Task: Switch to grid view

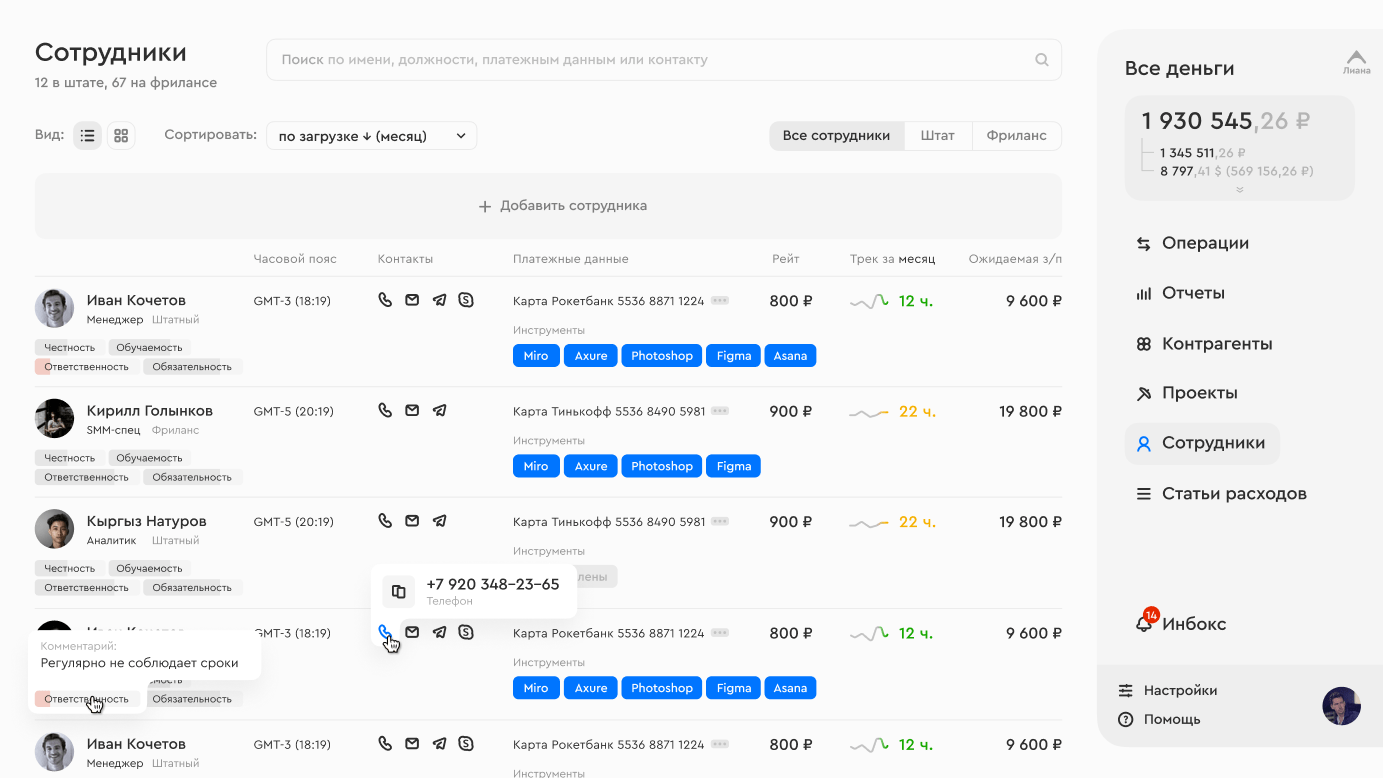Action: [x=121, y=135]
